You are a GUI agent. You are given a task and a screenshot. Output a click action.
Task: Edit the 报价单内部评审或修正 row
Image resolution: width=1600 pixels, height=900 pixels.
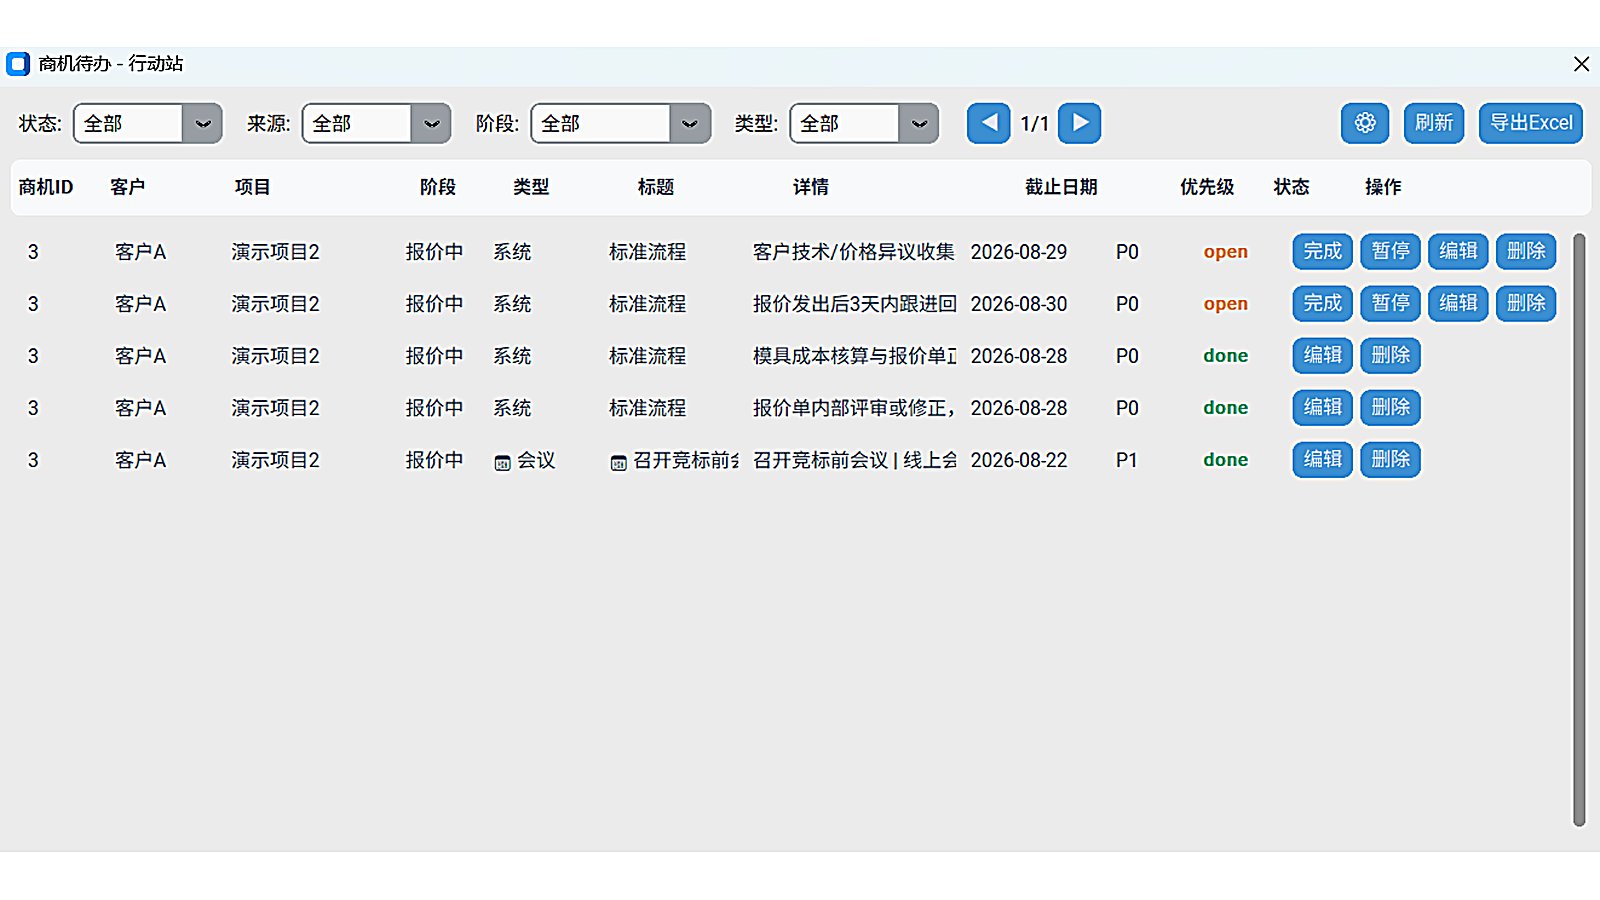[x=1323, y=407]
